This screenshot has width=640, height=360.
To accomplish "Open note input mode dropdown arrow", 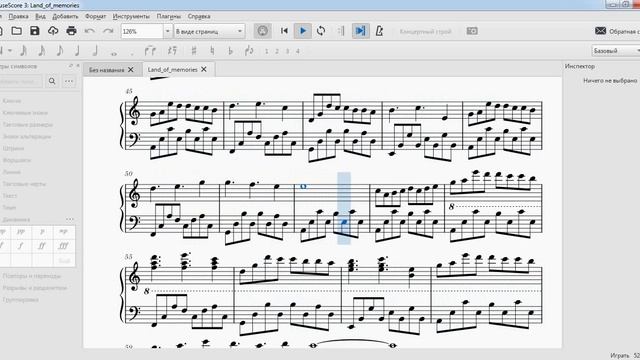I will coord(10,51).
